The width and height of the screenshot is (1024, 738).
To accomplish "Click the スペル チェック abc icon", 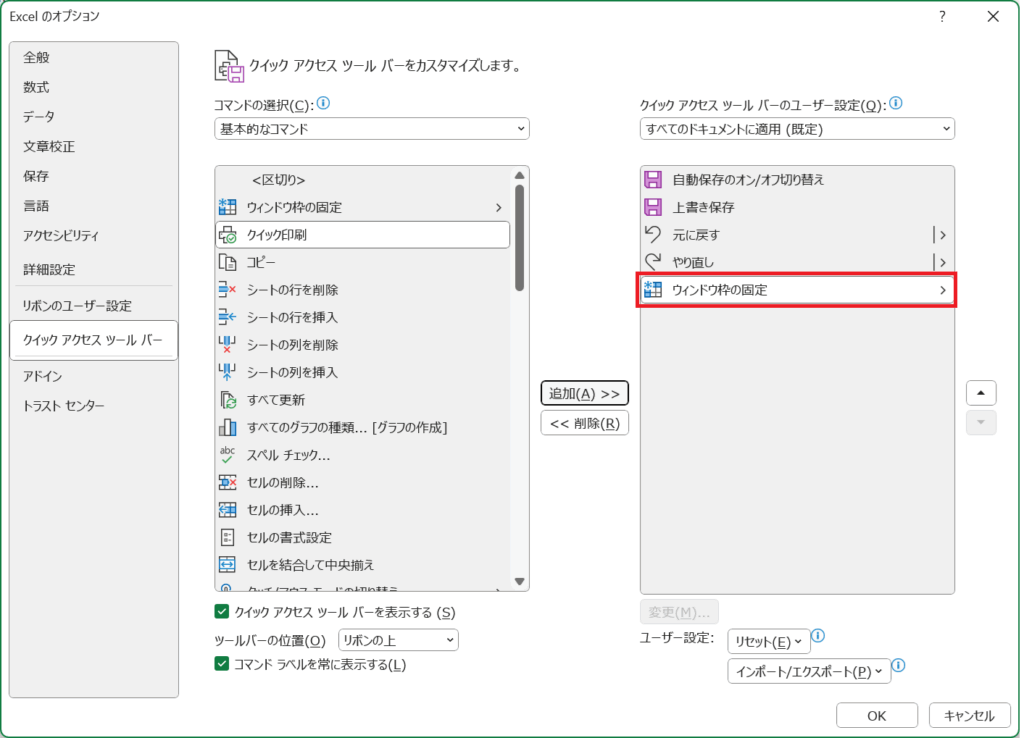I will (227, 455).
